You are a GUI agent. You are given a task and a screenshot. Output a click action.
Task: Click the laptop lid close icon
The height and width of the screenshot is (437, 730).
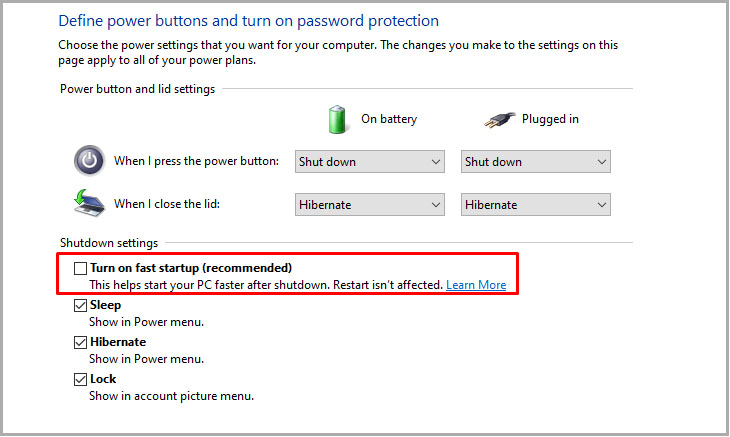point(89,203)
